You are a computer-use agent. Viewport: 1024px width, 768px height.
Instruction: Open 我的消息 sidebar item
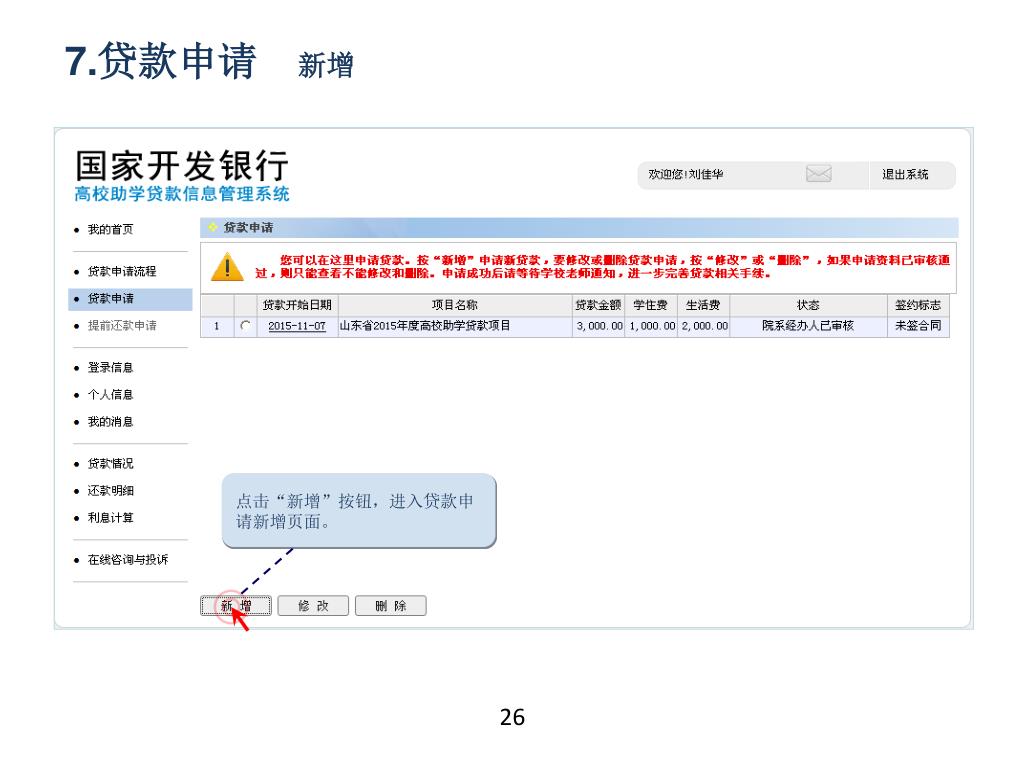point(110,422)
